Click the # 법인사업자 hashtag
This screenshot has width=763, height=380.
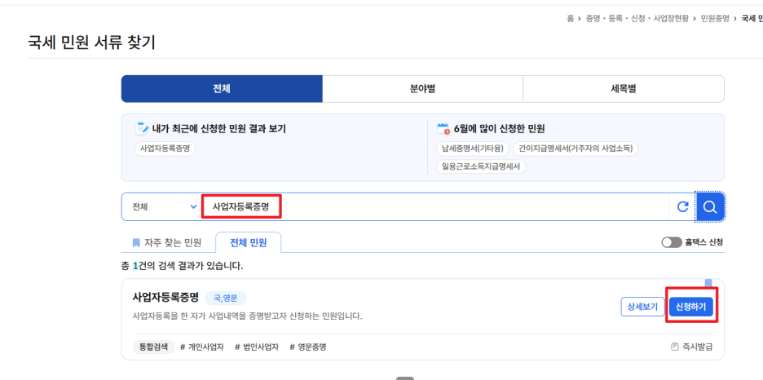coord(256,347)
